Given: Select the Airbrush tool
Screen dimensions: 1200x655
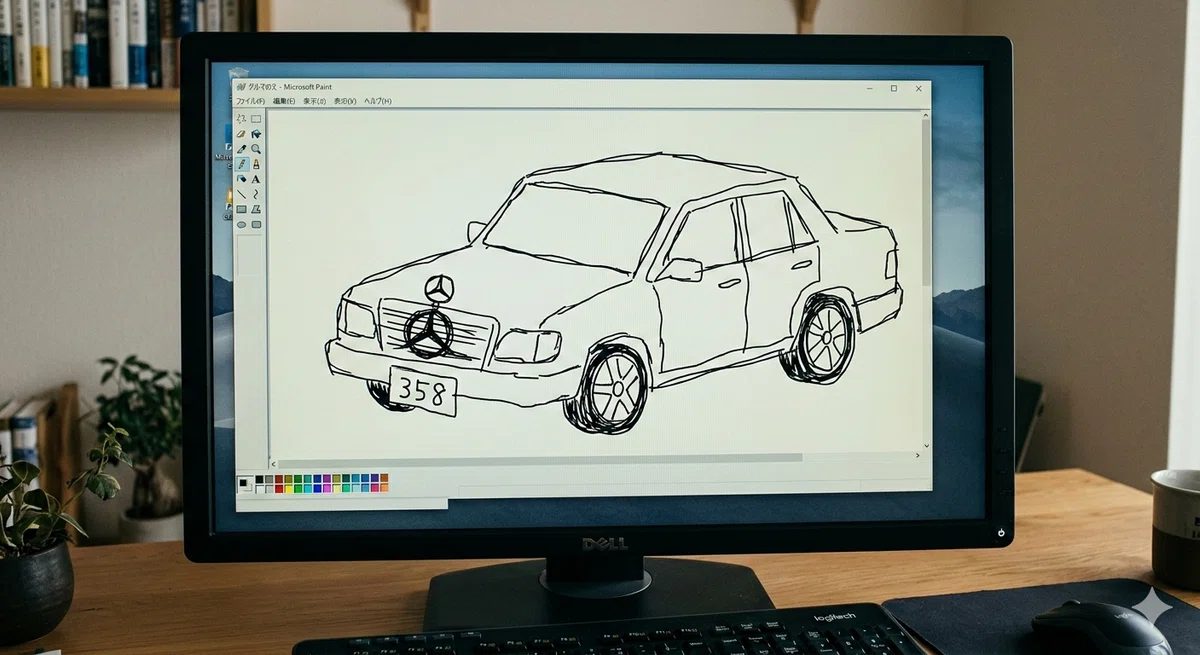Looking at the screenshot, I should [x=241, y=179].
